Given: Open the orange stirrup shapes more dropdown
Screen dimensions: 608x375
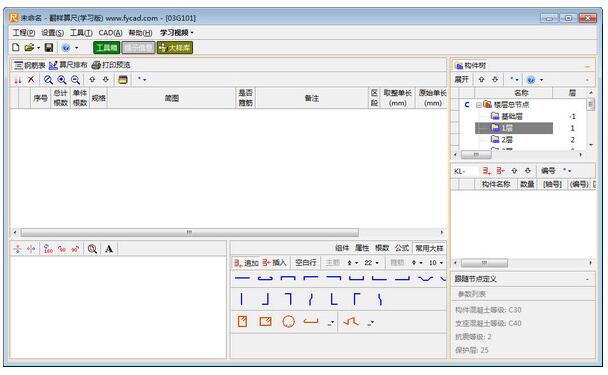Looking at the screenshot, I should 331,323.
